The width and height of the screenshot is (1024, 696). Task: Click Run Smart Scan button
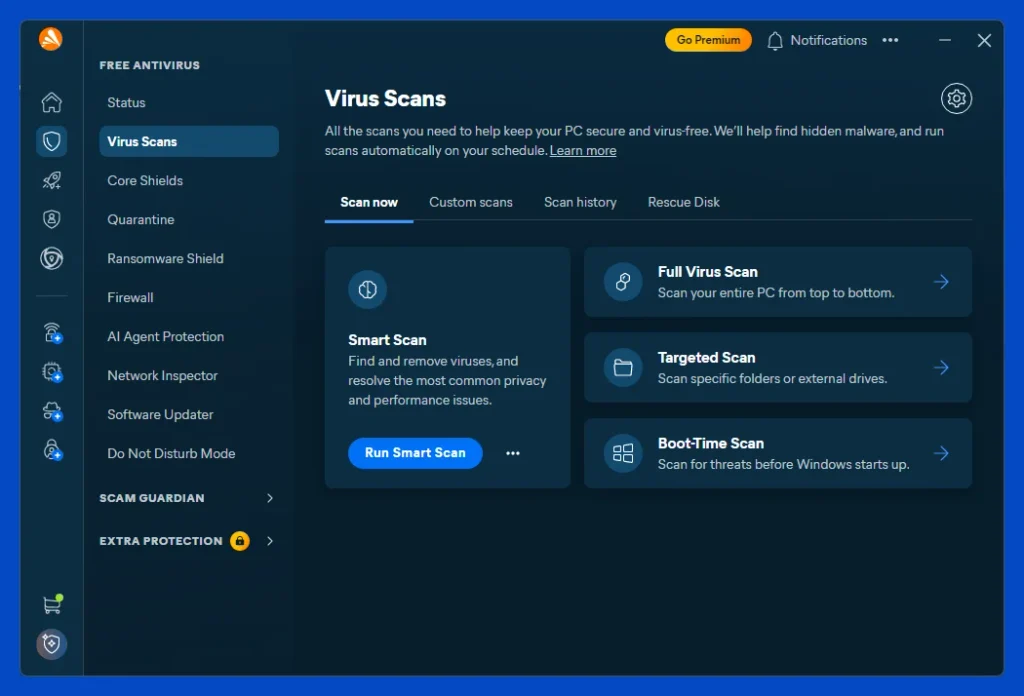[415, 453]
